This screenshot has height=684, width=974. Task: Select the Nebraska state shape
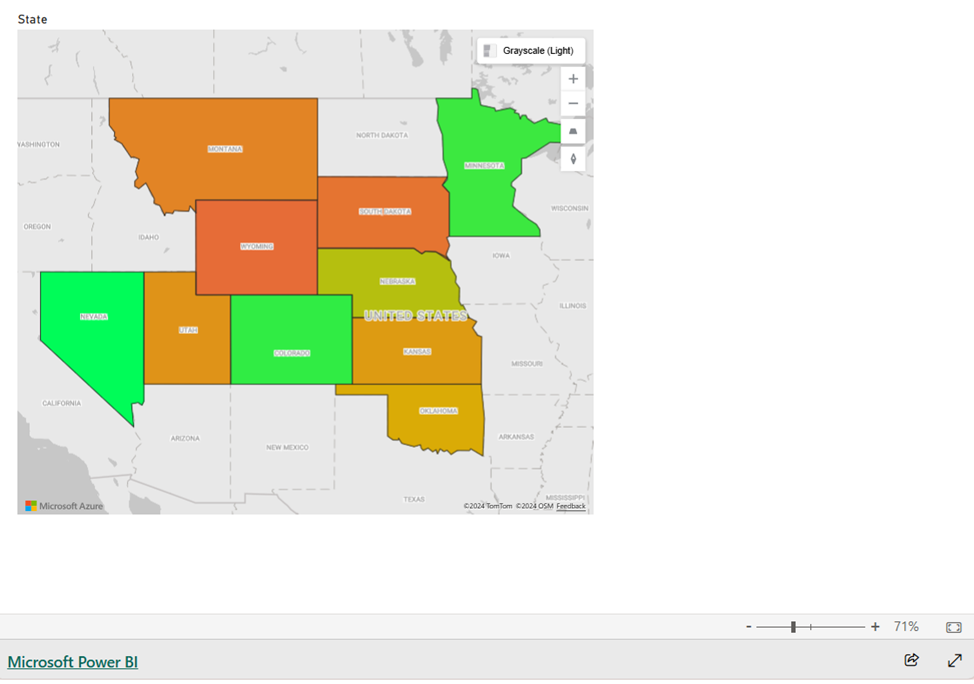(398, 281)
